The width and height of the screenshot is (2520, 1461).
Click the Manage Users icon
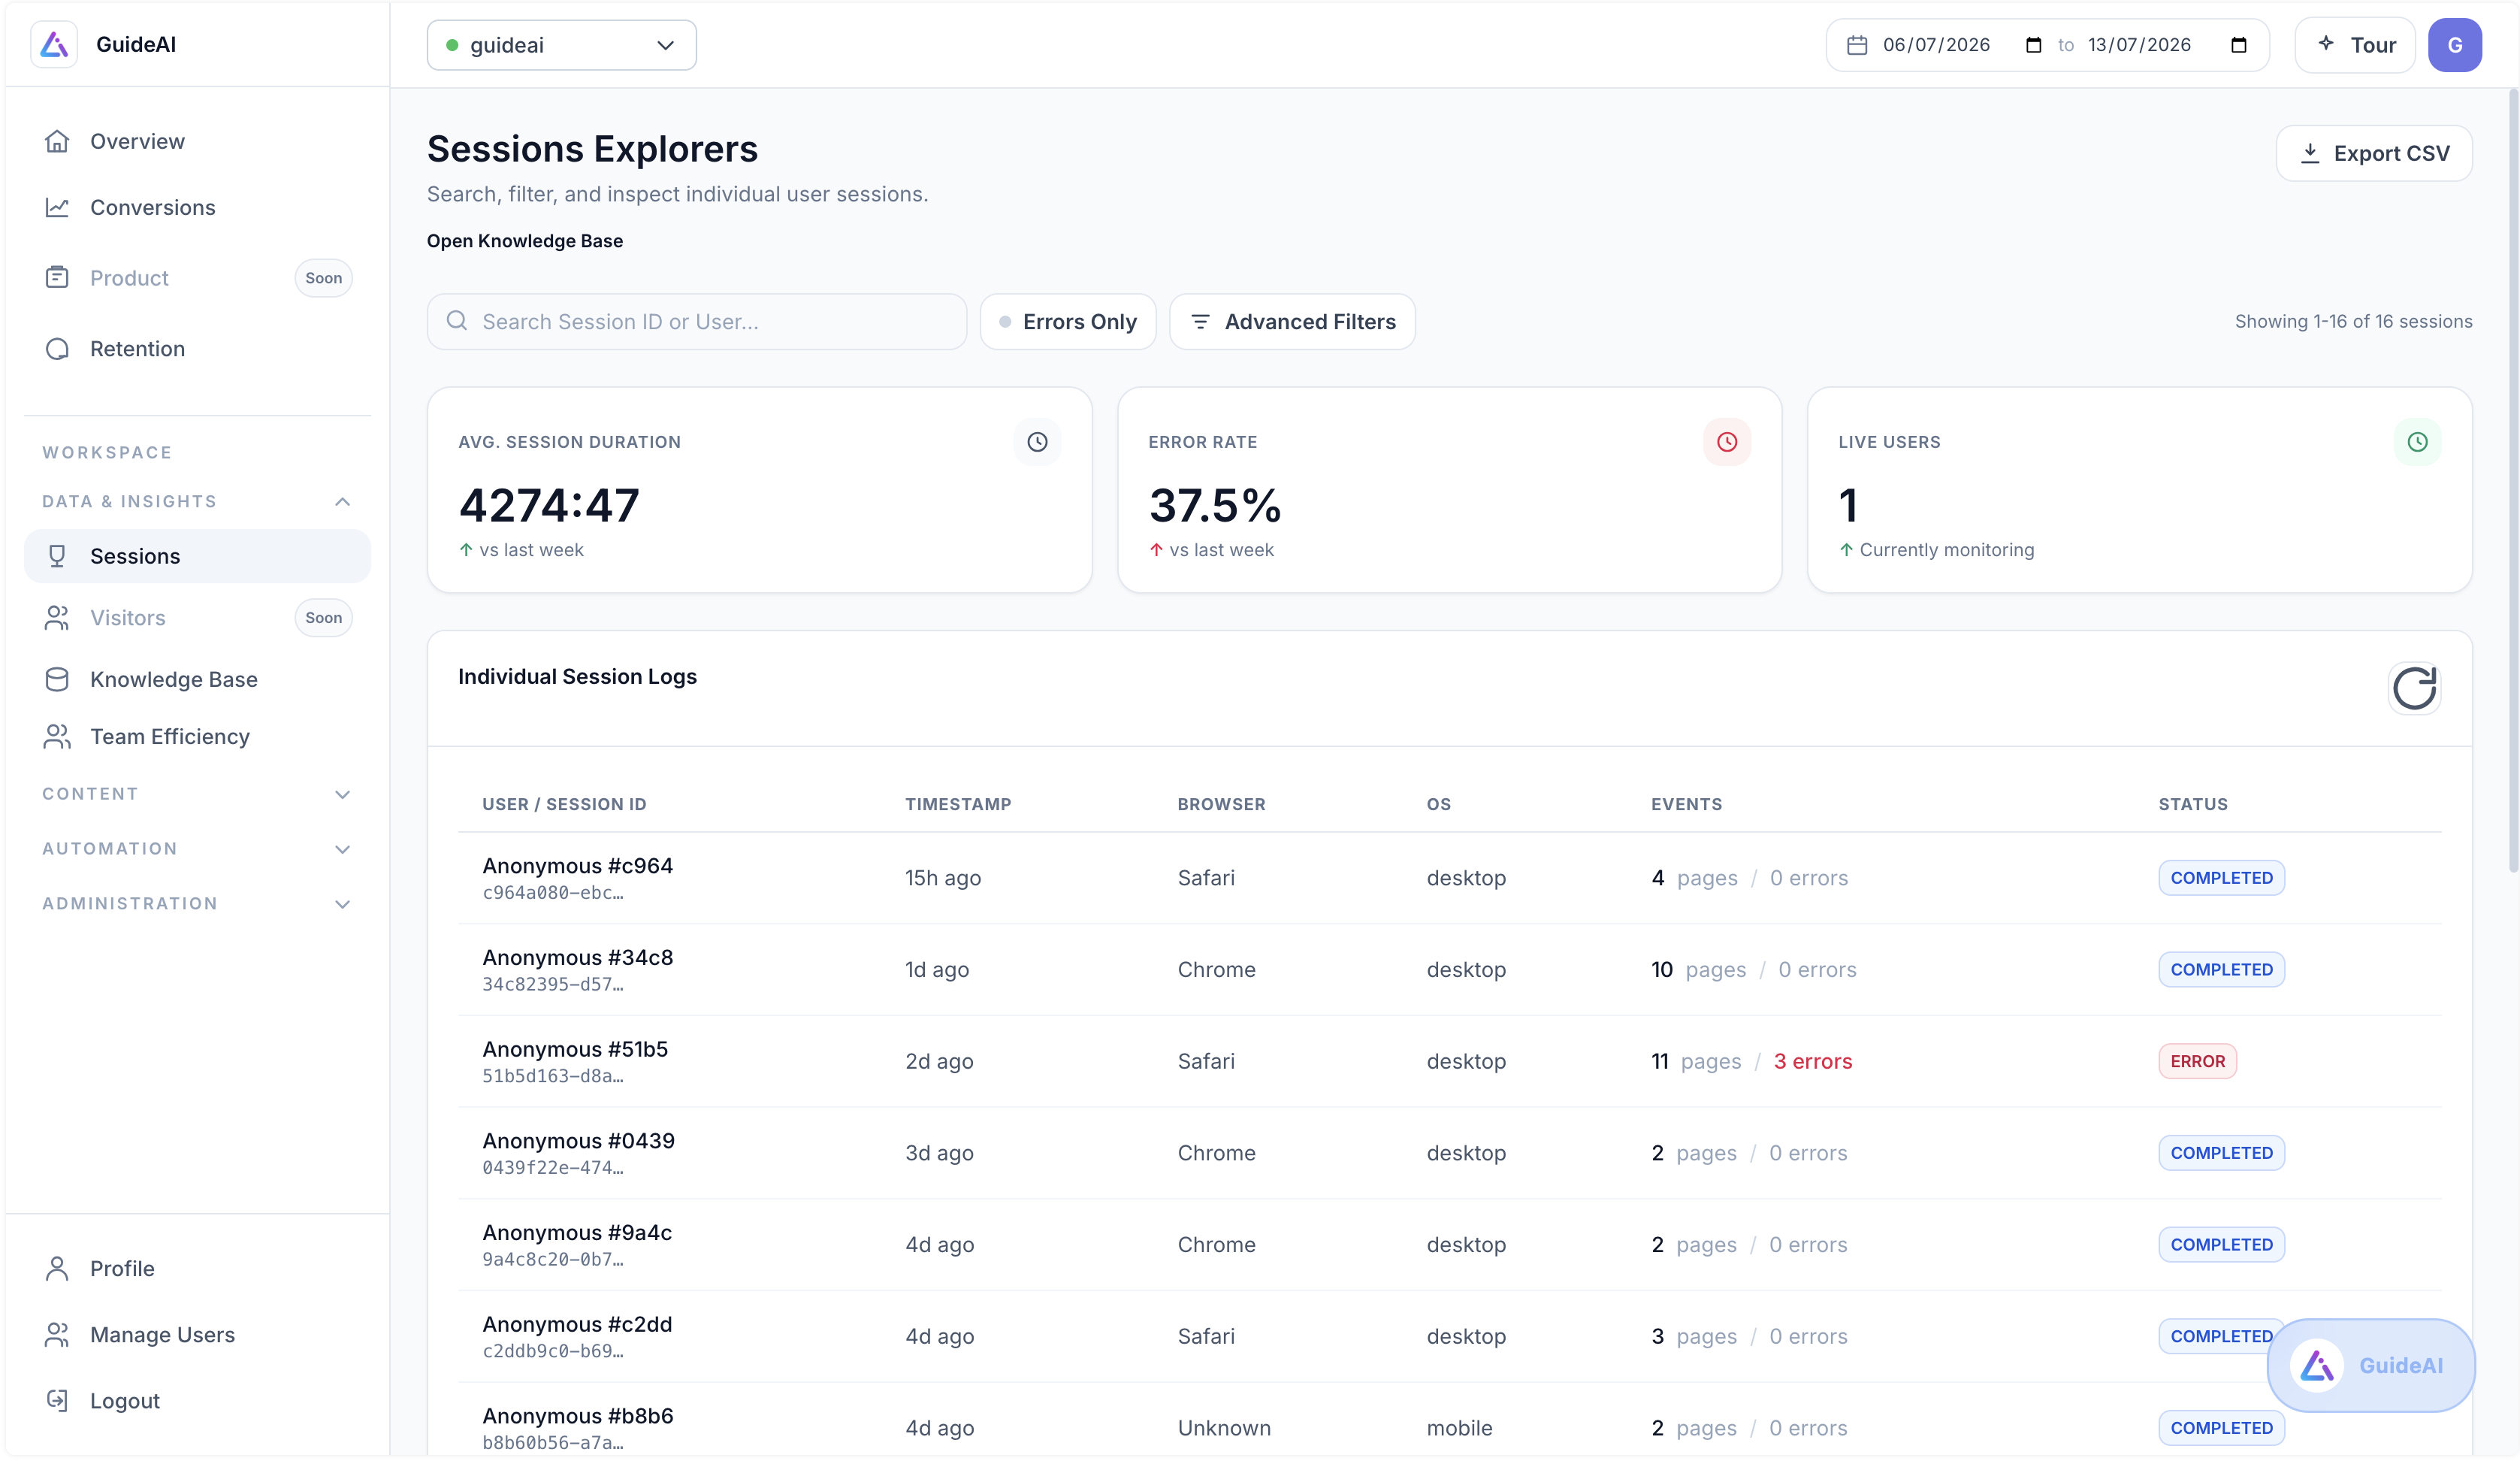[57, 1334]
